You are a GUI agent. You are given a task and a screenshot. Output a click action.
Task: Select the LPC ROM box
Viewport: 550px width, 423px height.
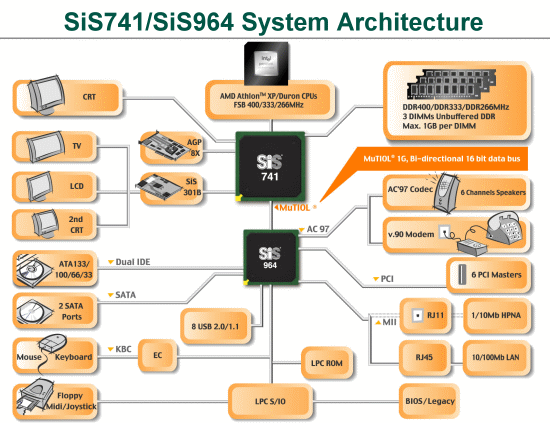tap(327, 363)
